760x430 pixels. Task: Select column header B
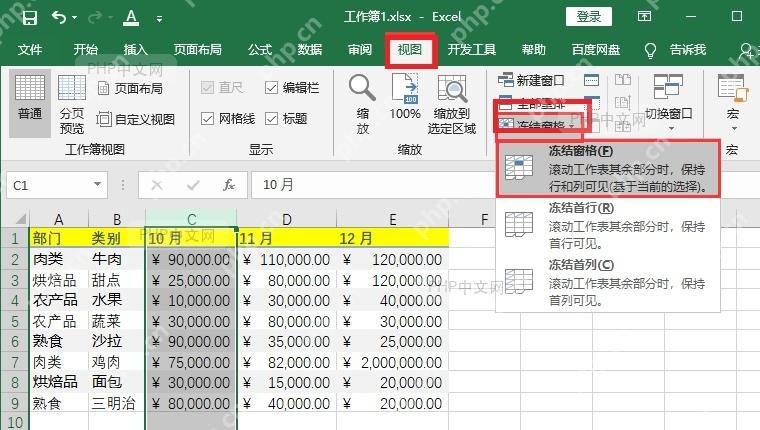click(117, 219)
